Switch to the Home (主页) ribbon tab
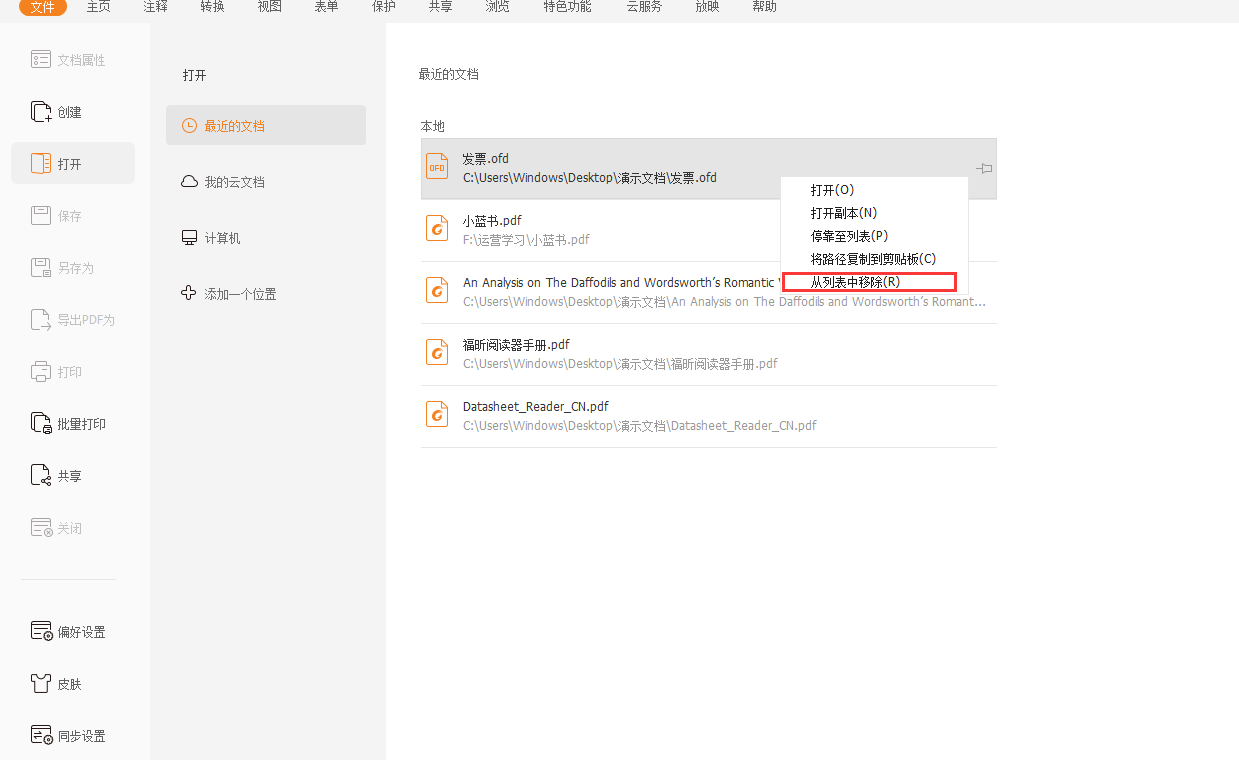This screenshot has height=760, width=1239. (x=98, y=7)
